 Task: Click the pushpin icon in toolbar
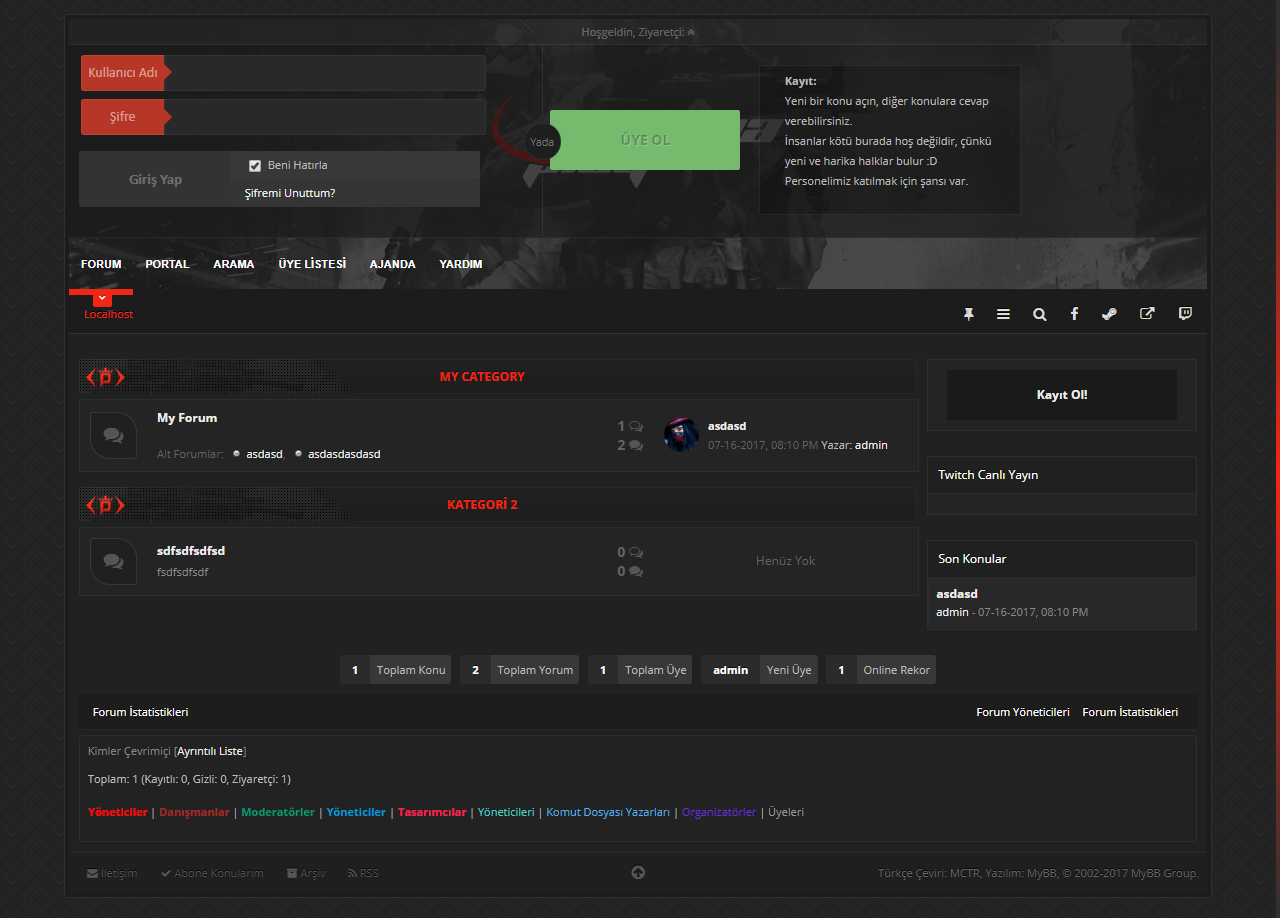pos(968,314)
